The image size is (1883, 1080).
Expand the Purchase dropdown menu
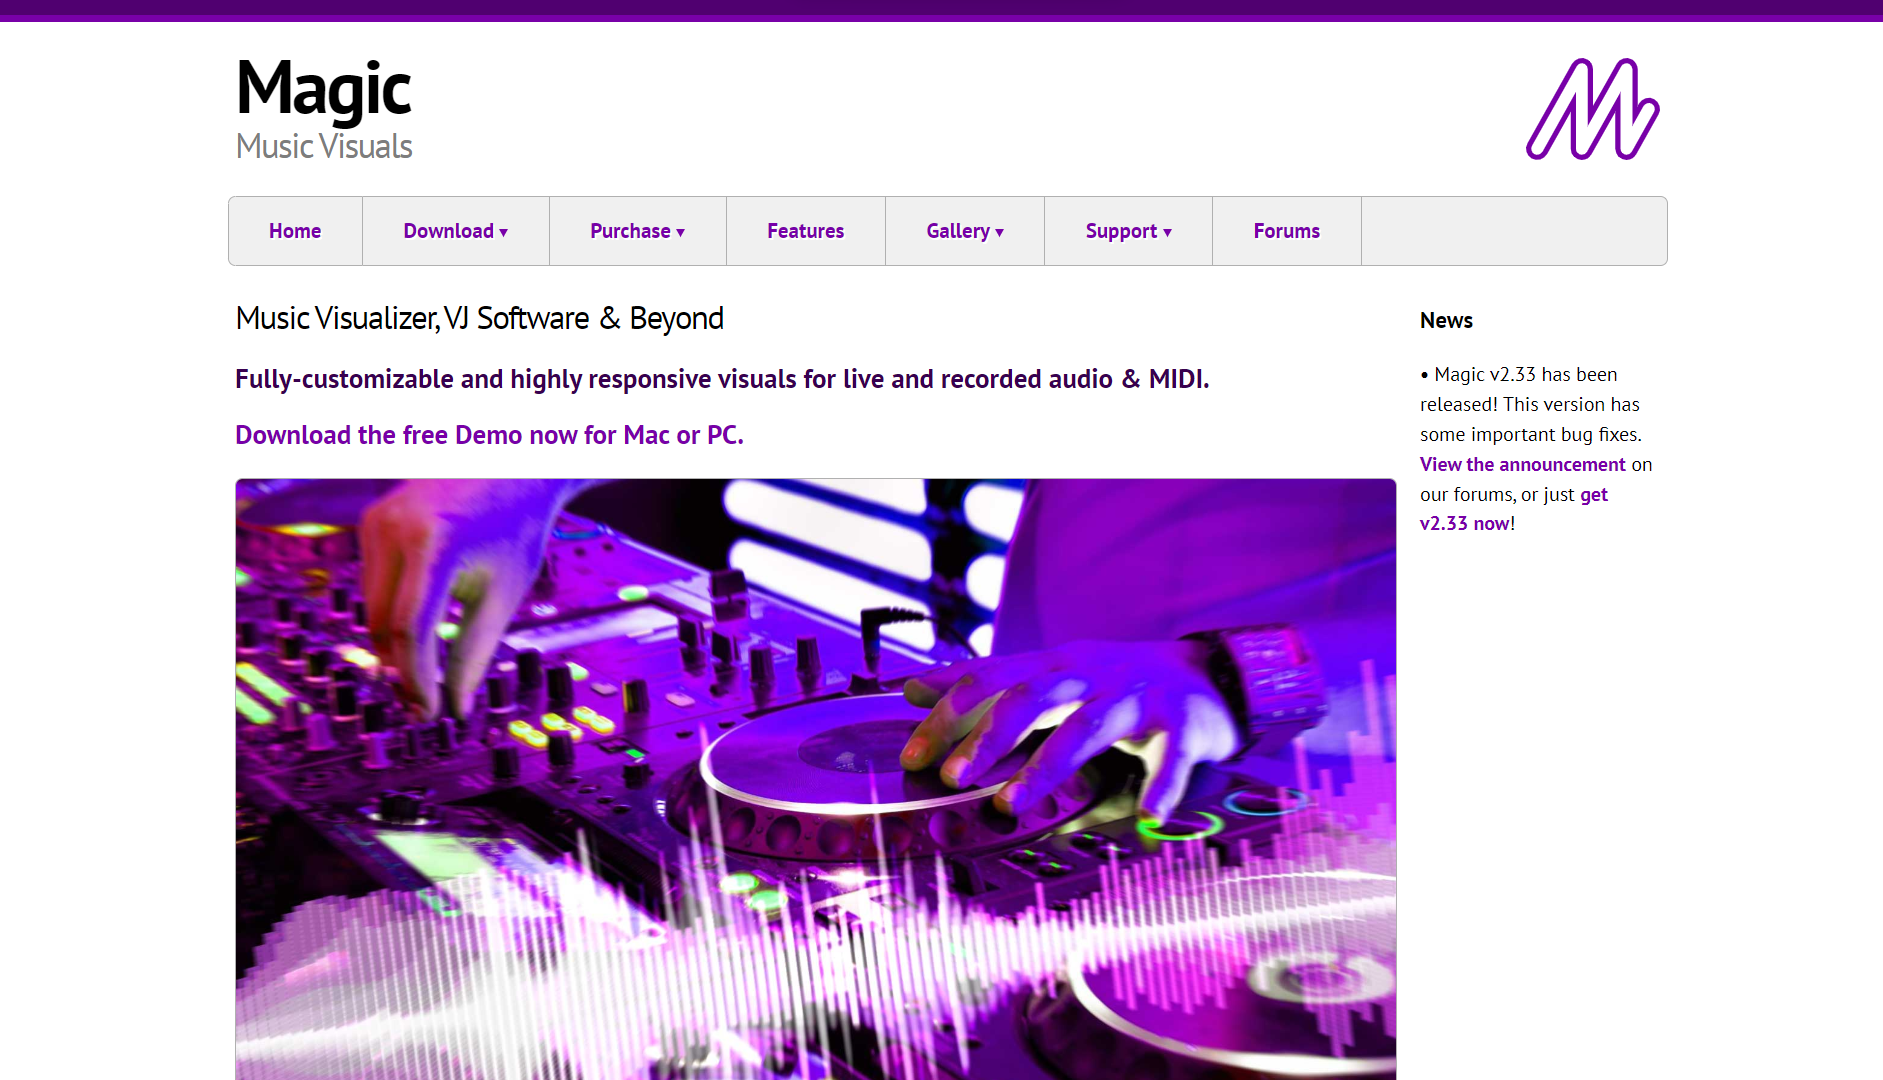638,231
